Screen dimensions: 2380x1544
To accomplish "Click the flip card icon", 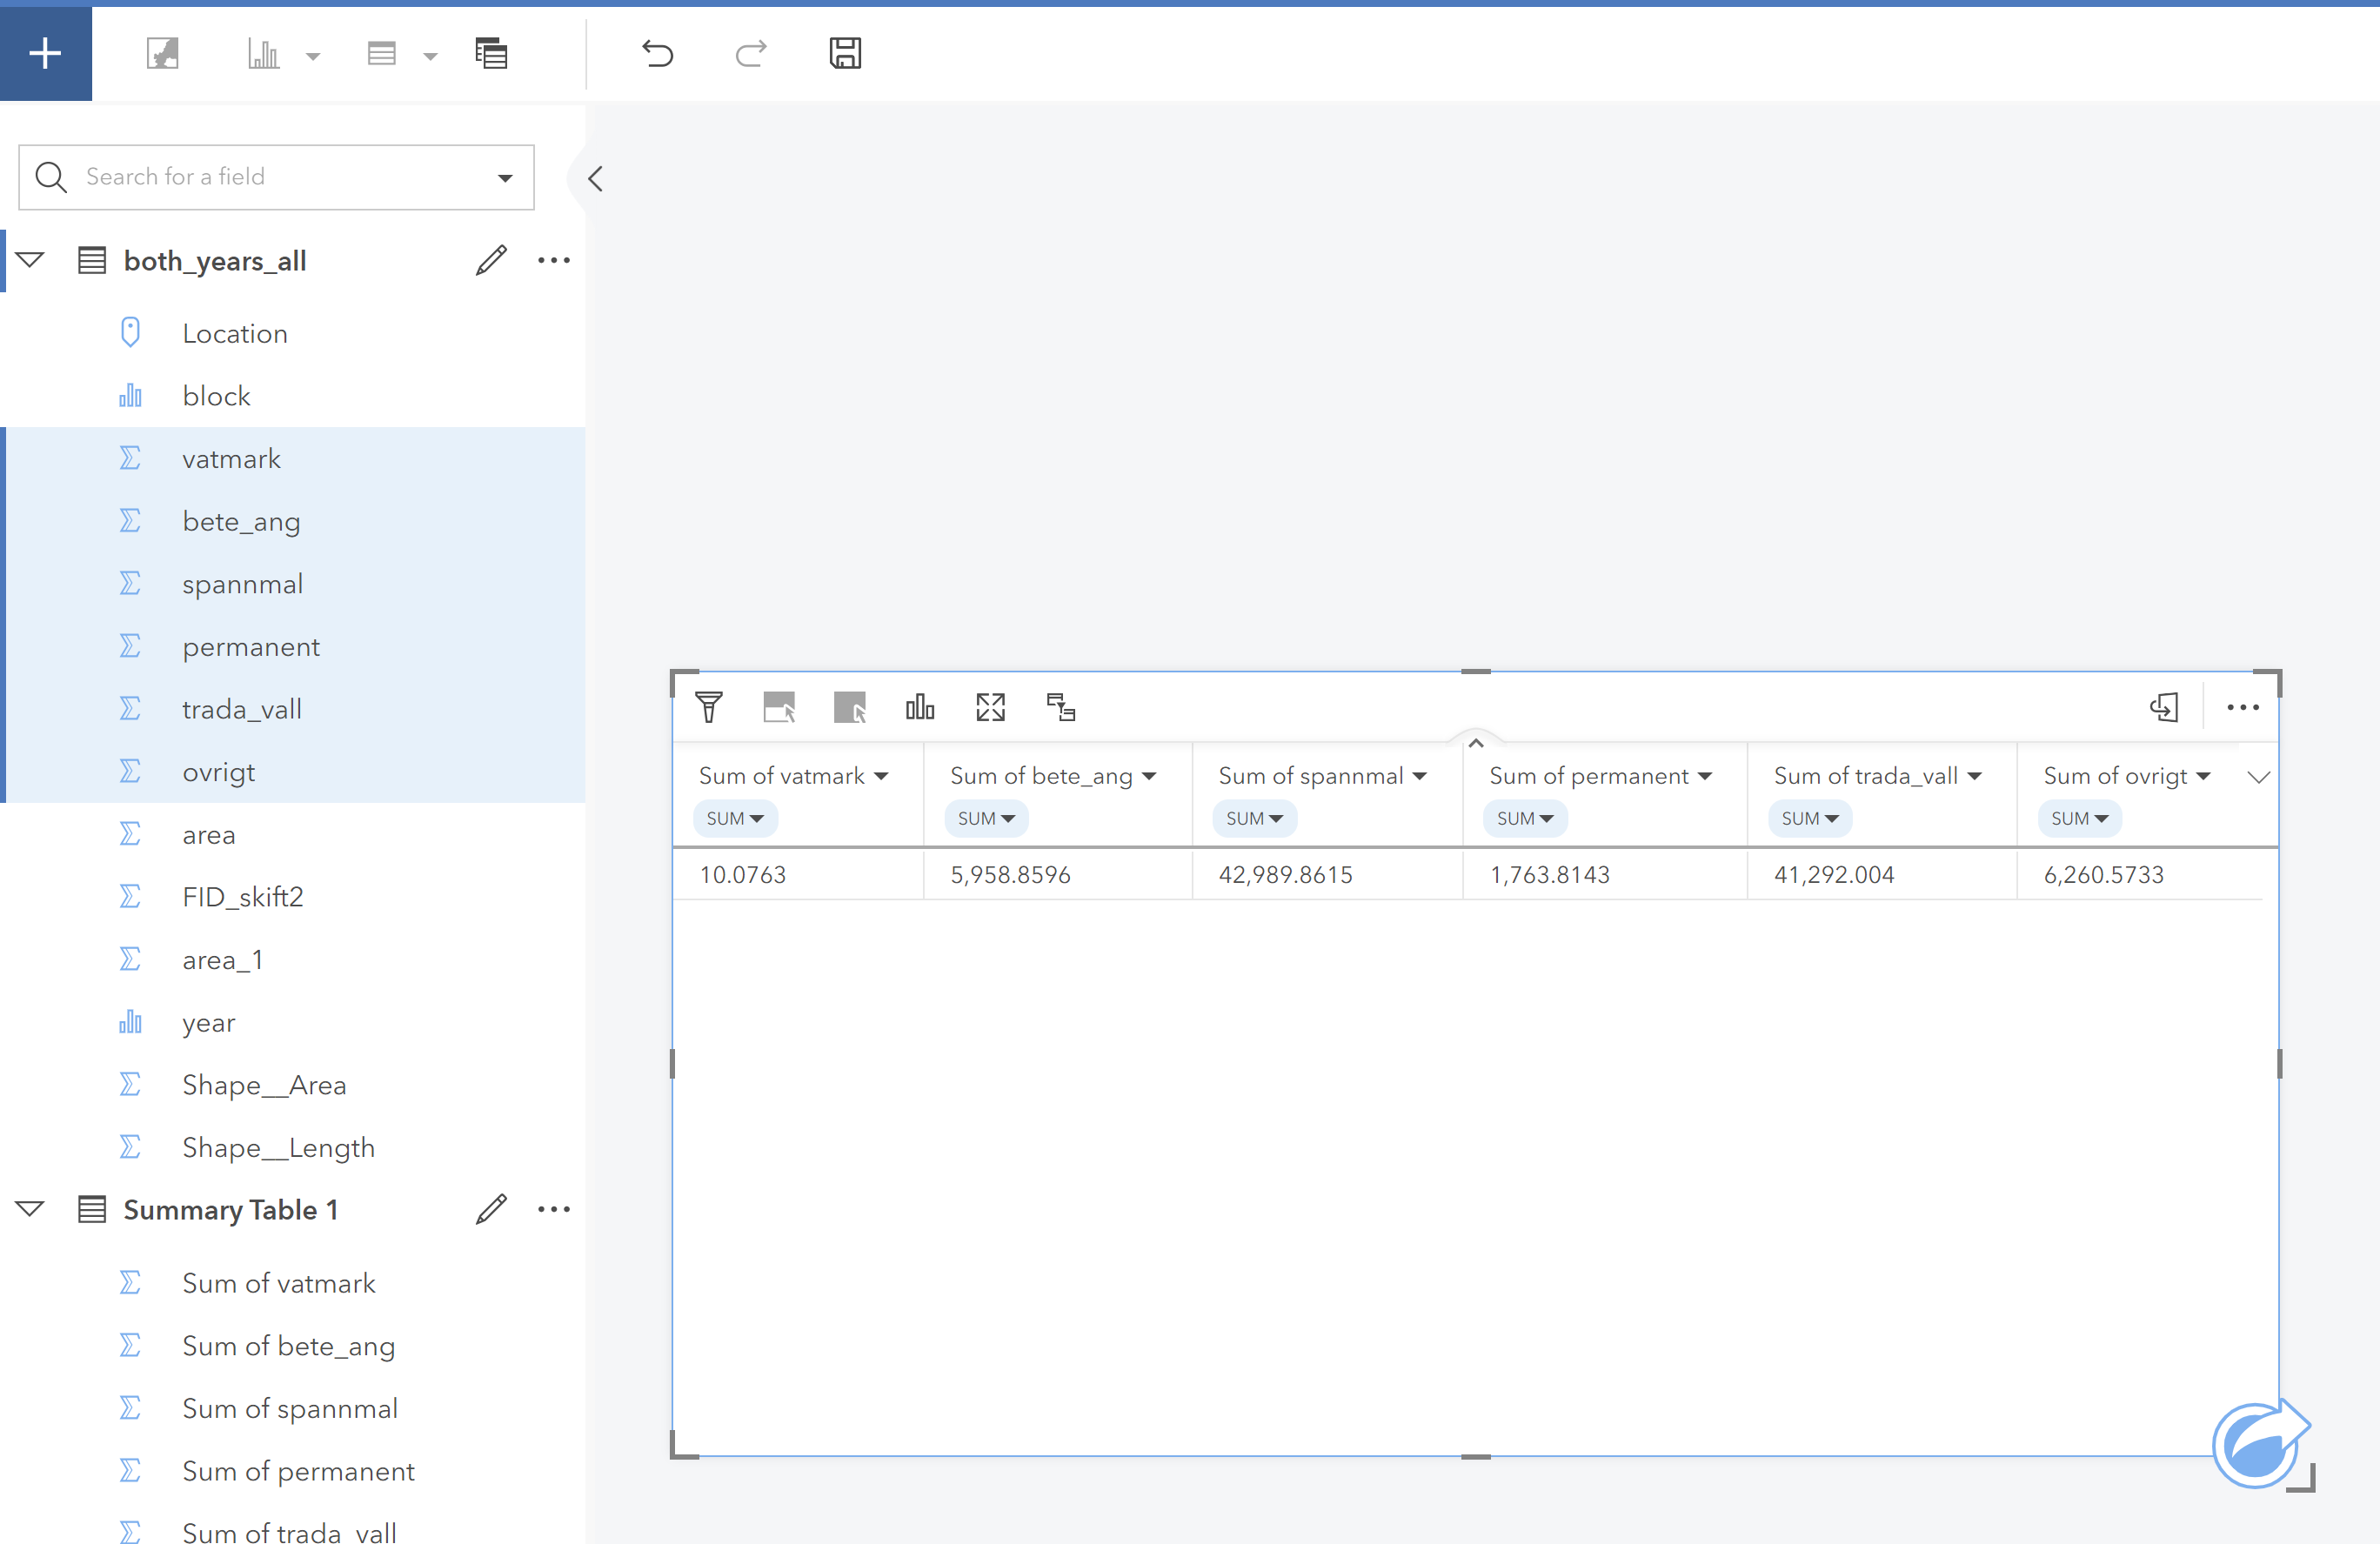I will tap(2163, 707).
